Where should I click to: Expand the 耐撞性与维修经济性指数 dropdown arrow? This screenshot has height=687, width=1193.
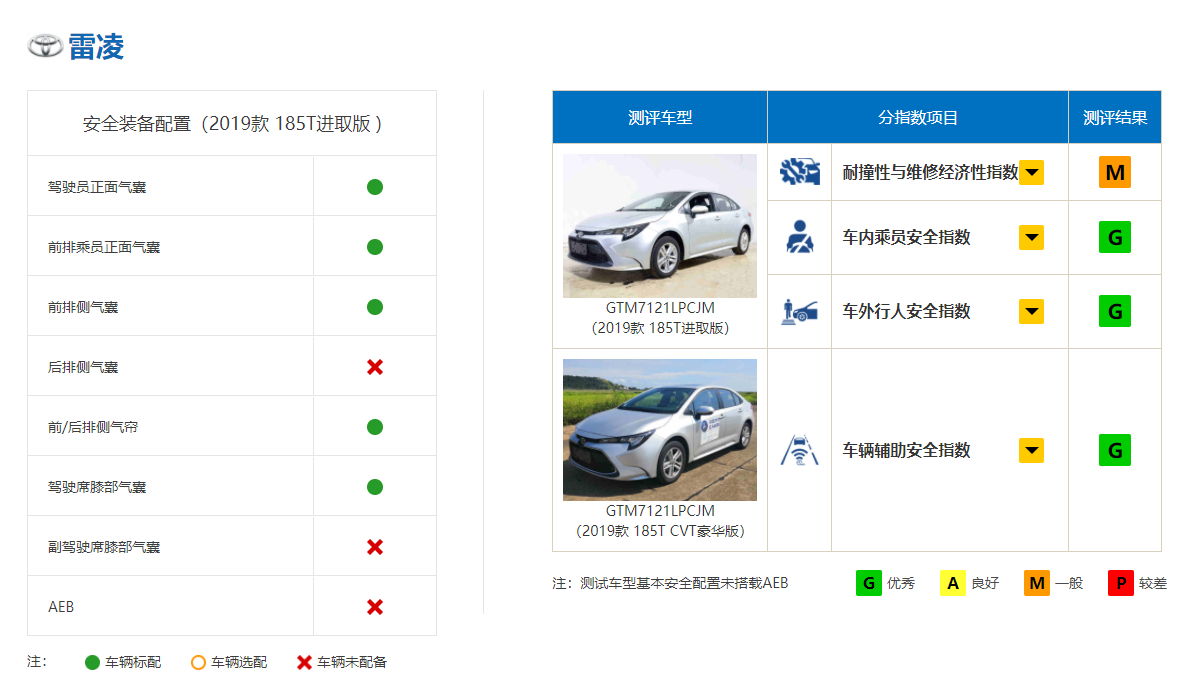1031,172
